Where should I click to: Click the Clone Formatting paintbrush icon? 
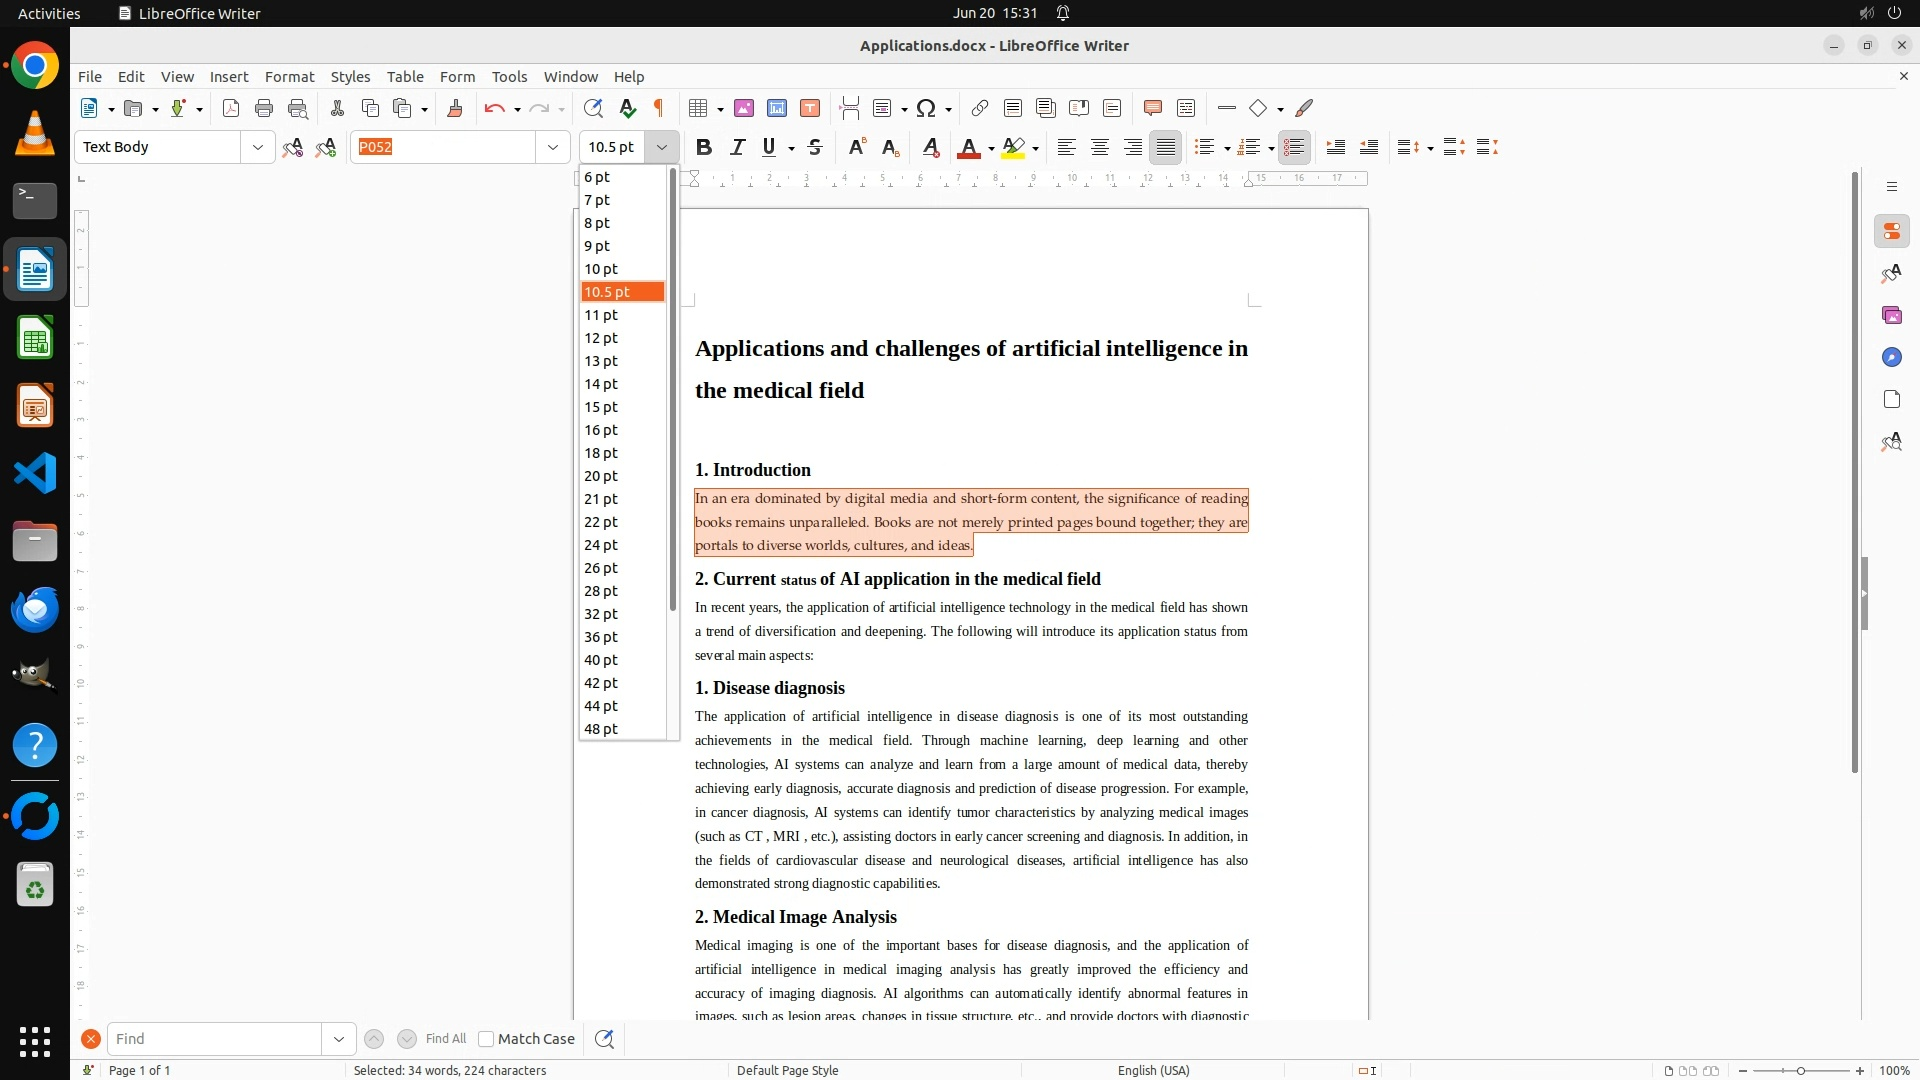pyautogui.click(x=455, y=108)
